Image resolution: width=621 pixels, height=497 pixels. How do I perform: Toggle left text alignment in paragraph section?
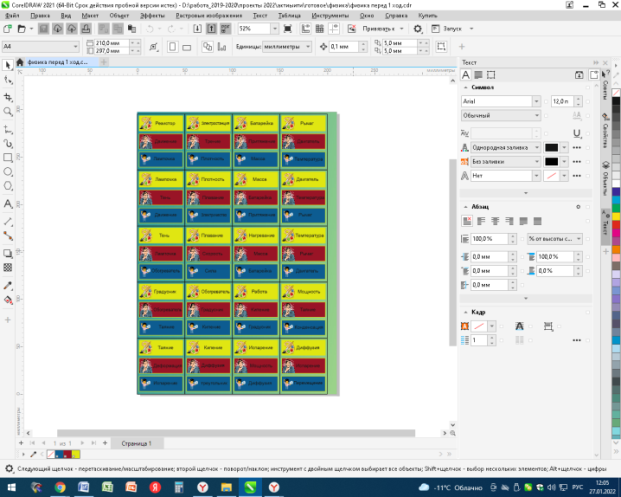tap(481, 221)
